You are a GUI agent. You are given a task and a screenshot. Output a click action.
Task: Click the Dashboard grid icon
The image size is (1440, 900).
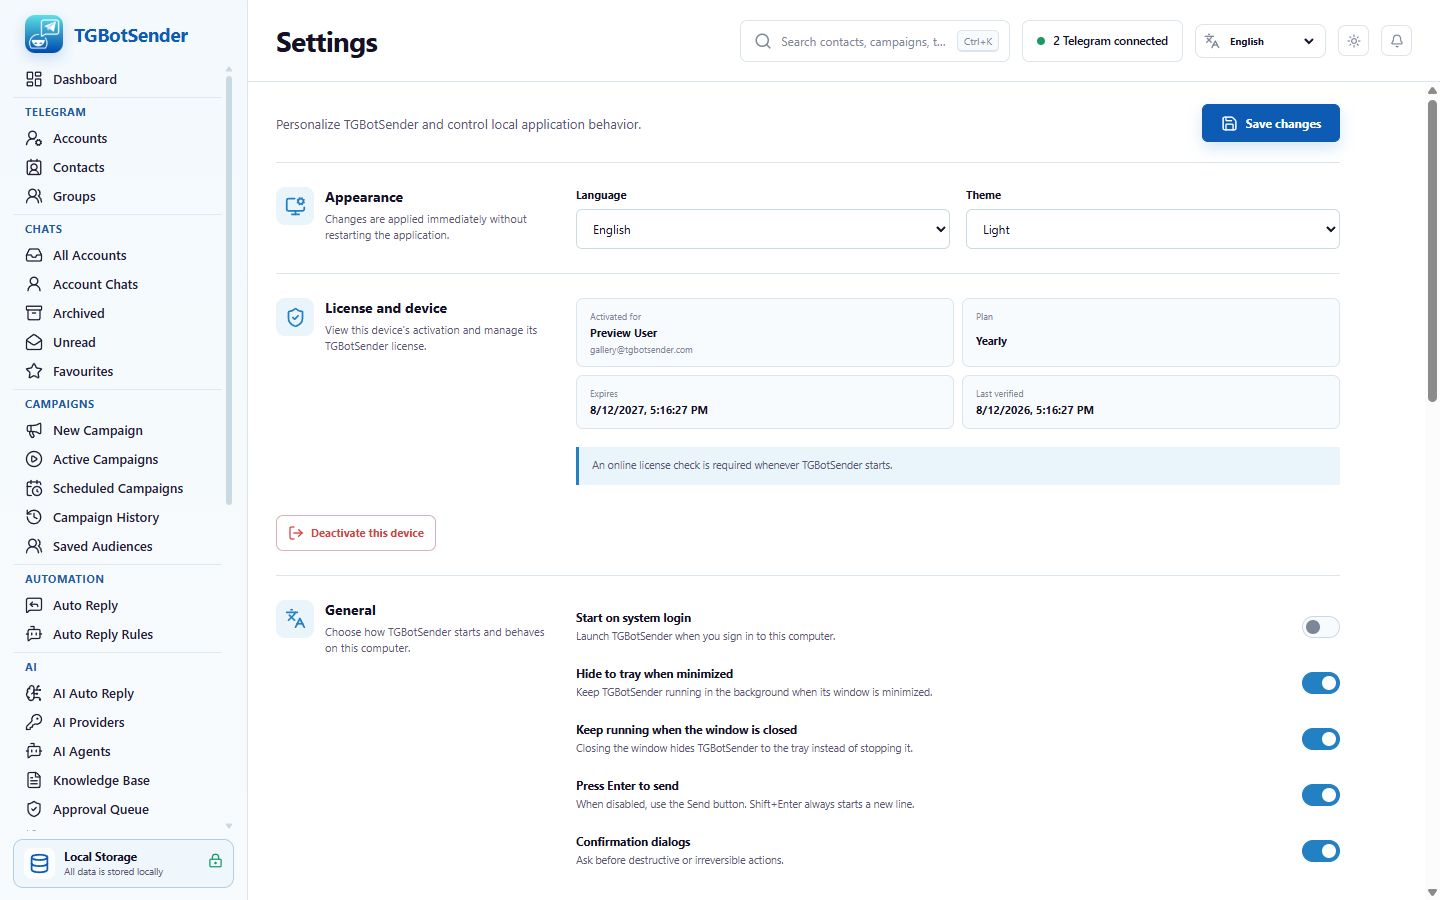(x=34, y=79)
